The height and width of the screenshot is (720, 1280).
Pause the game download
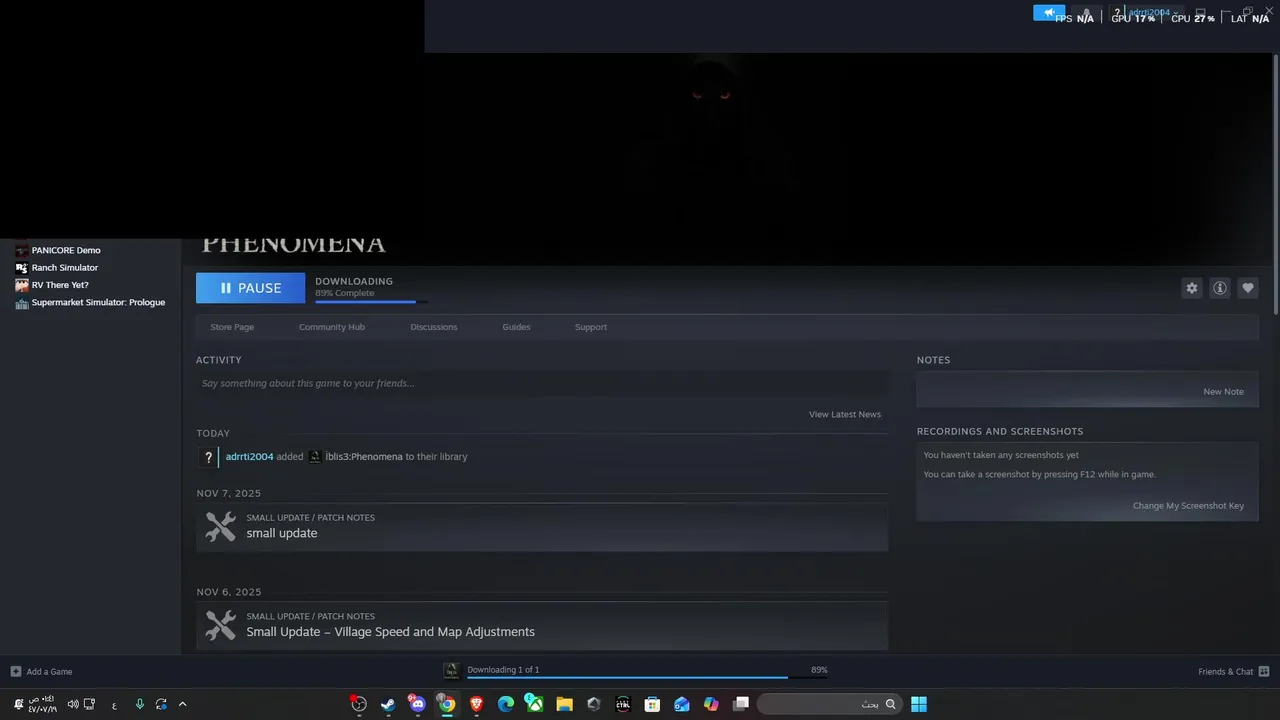coord(250,288)
